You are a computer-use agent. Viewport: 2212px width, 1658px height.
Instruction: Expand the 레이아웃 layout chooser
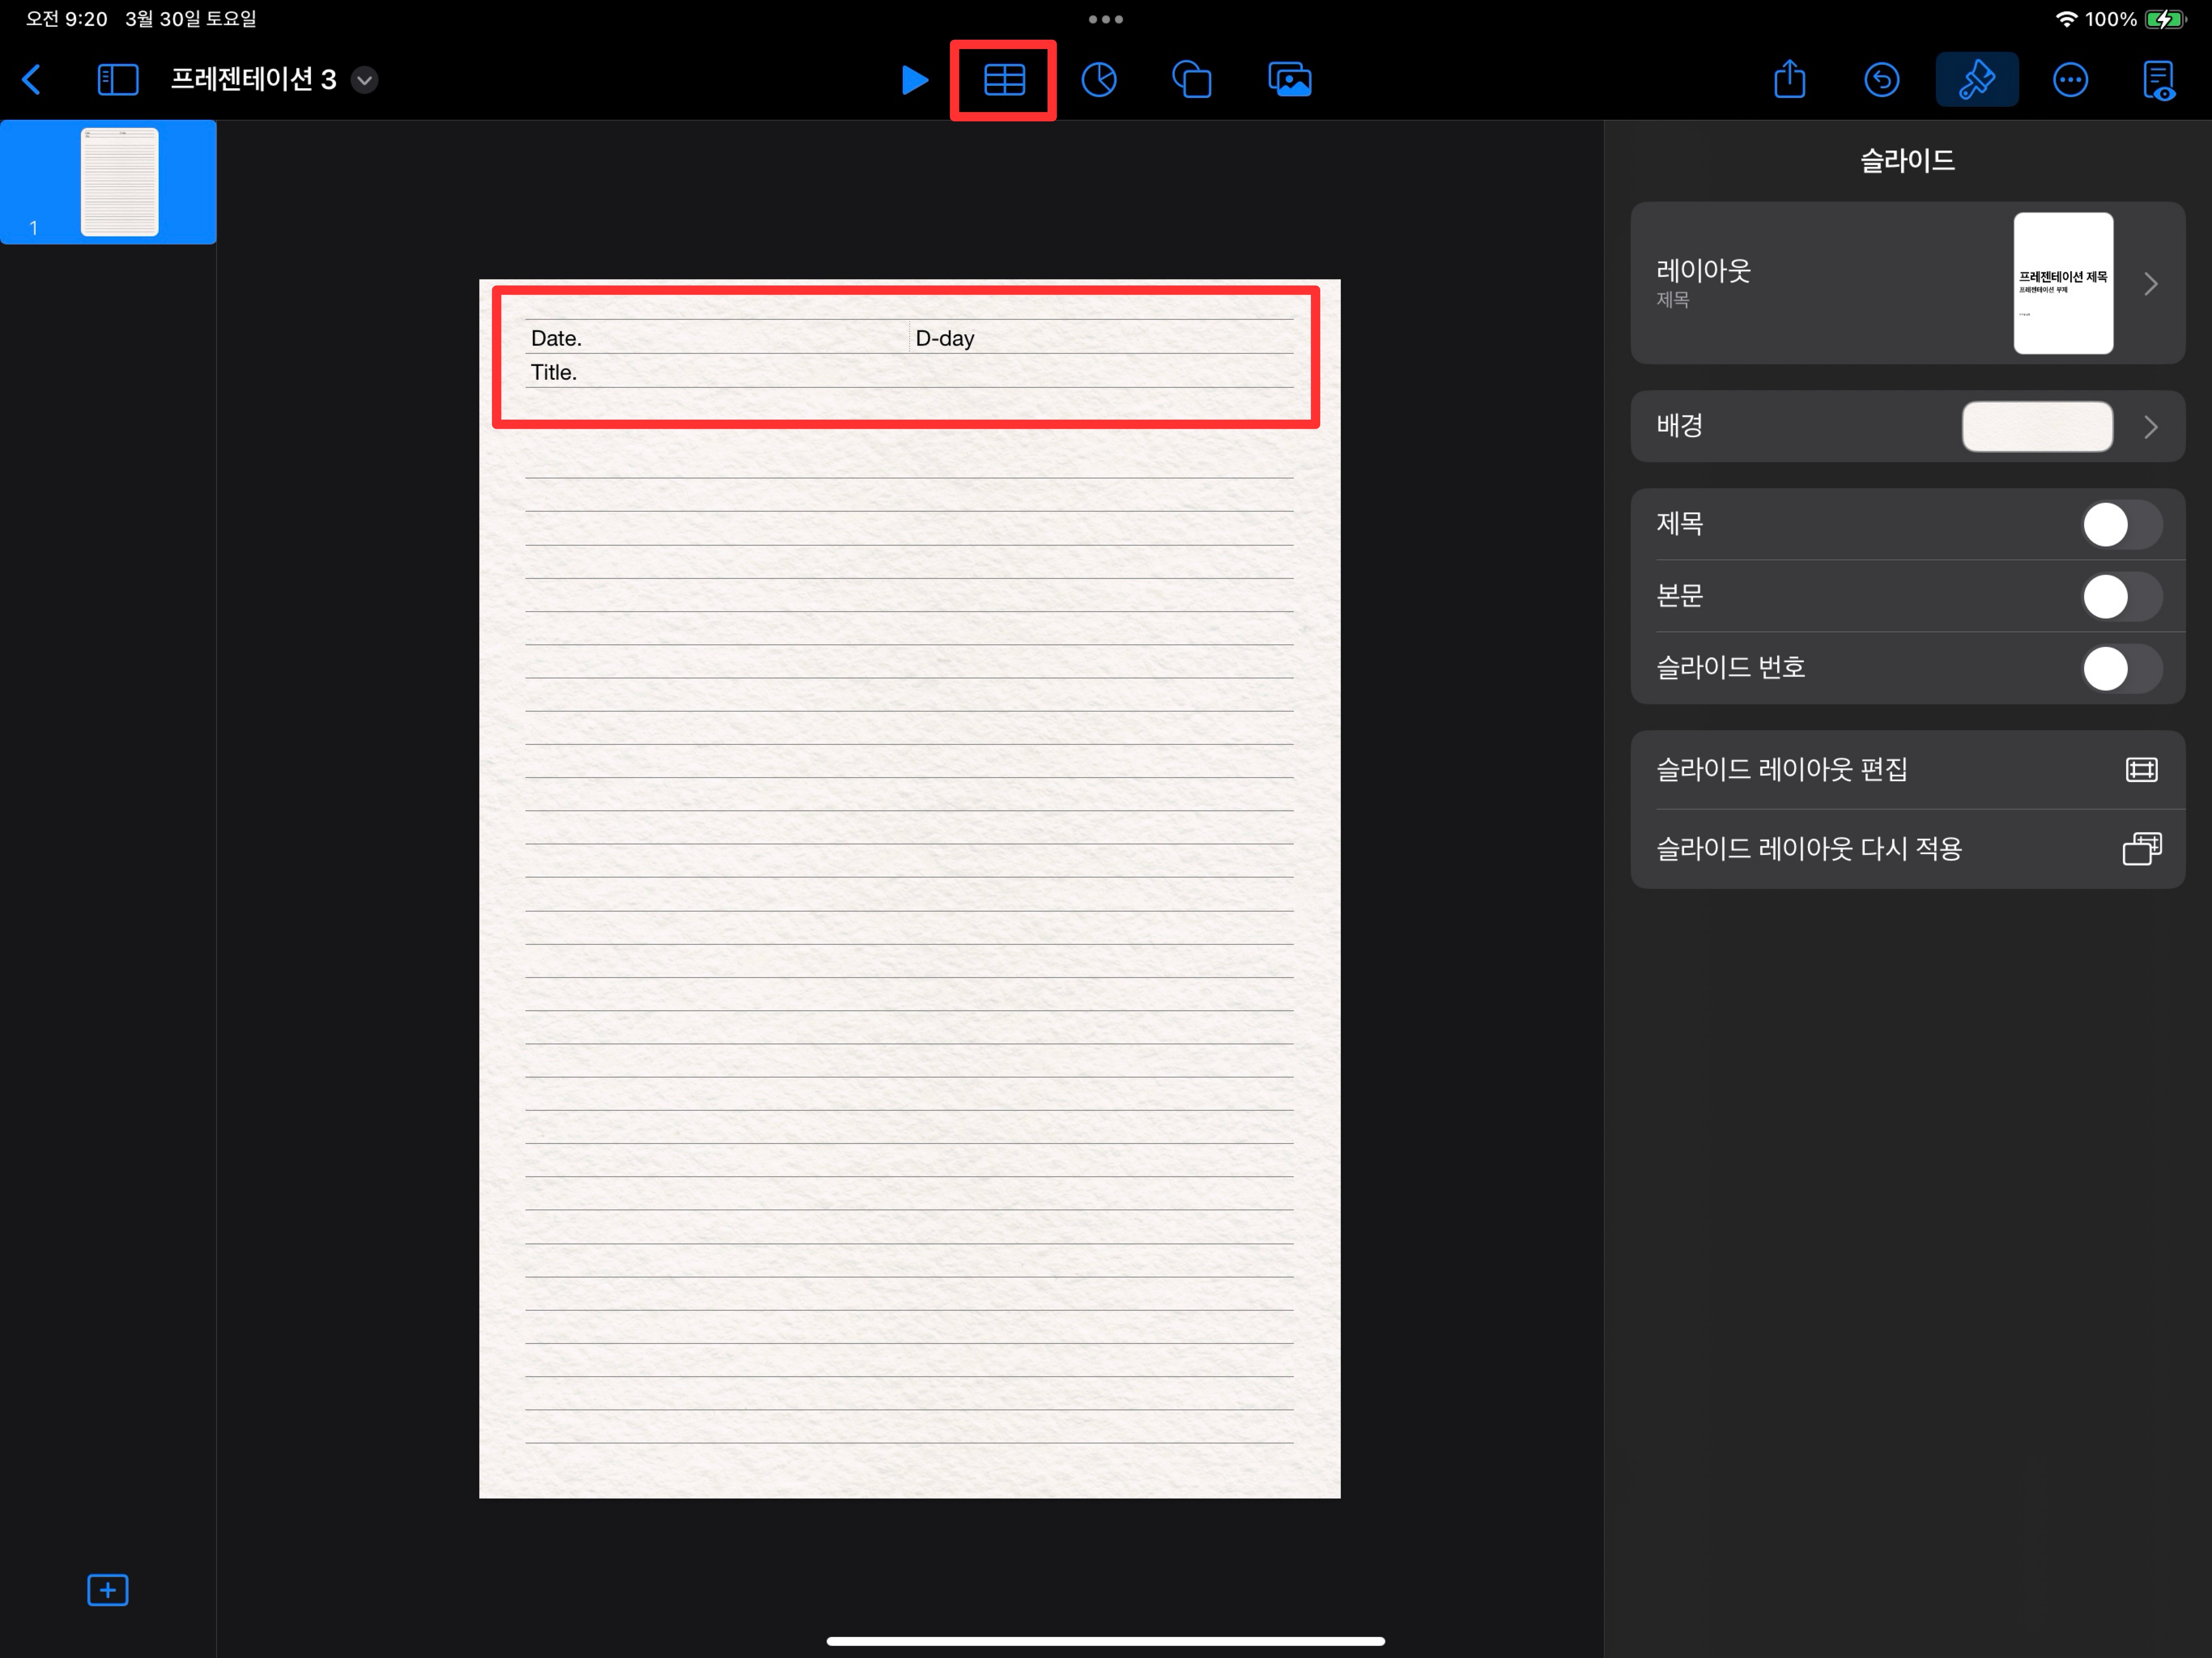click(x=2150, y=284)
